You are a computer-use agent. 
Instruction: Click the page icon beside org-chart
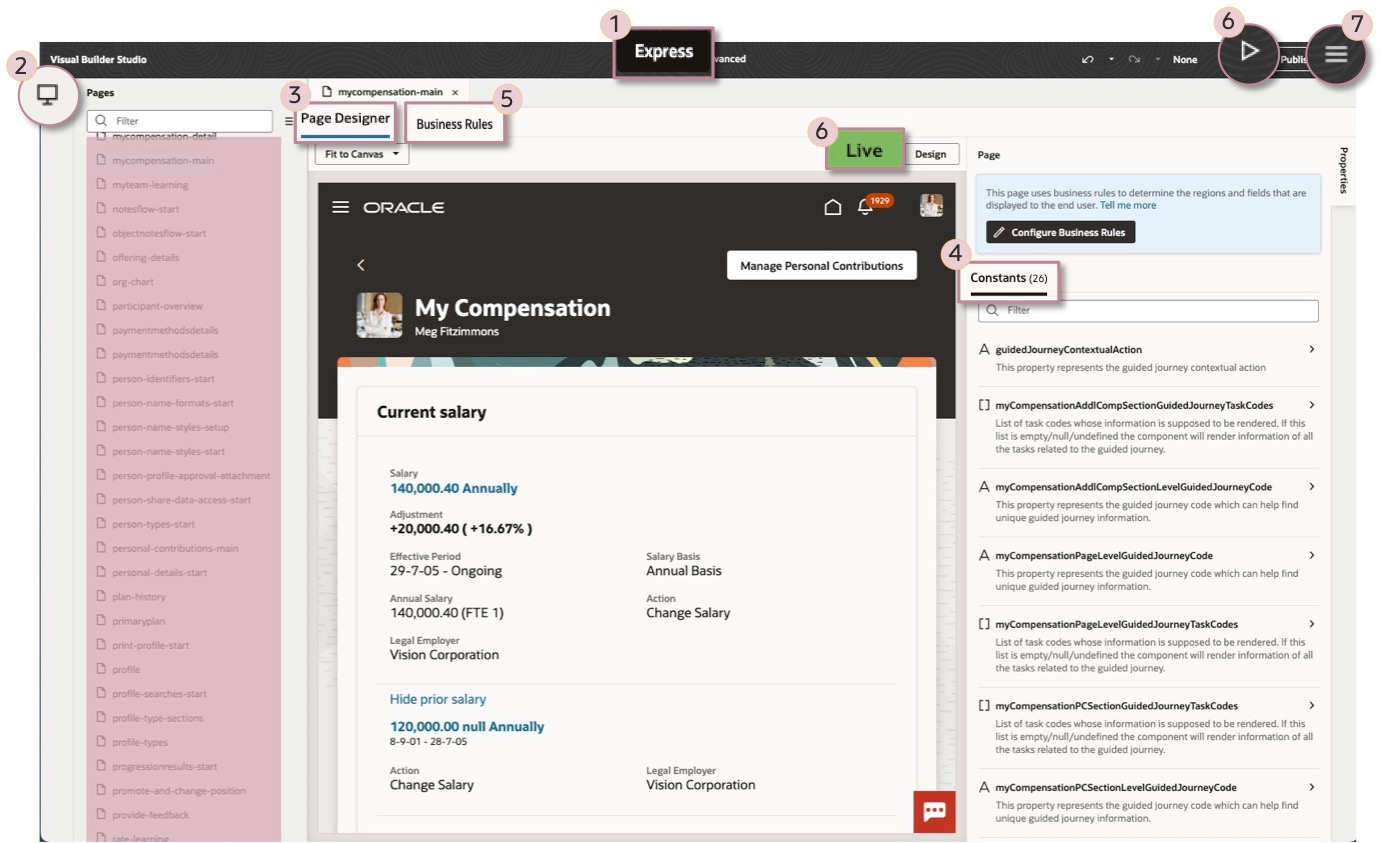(101, 282)
